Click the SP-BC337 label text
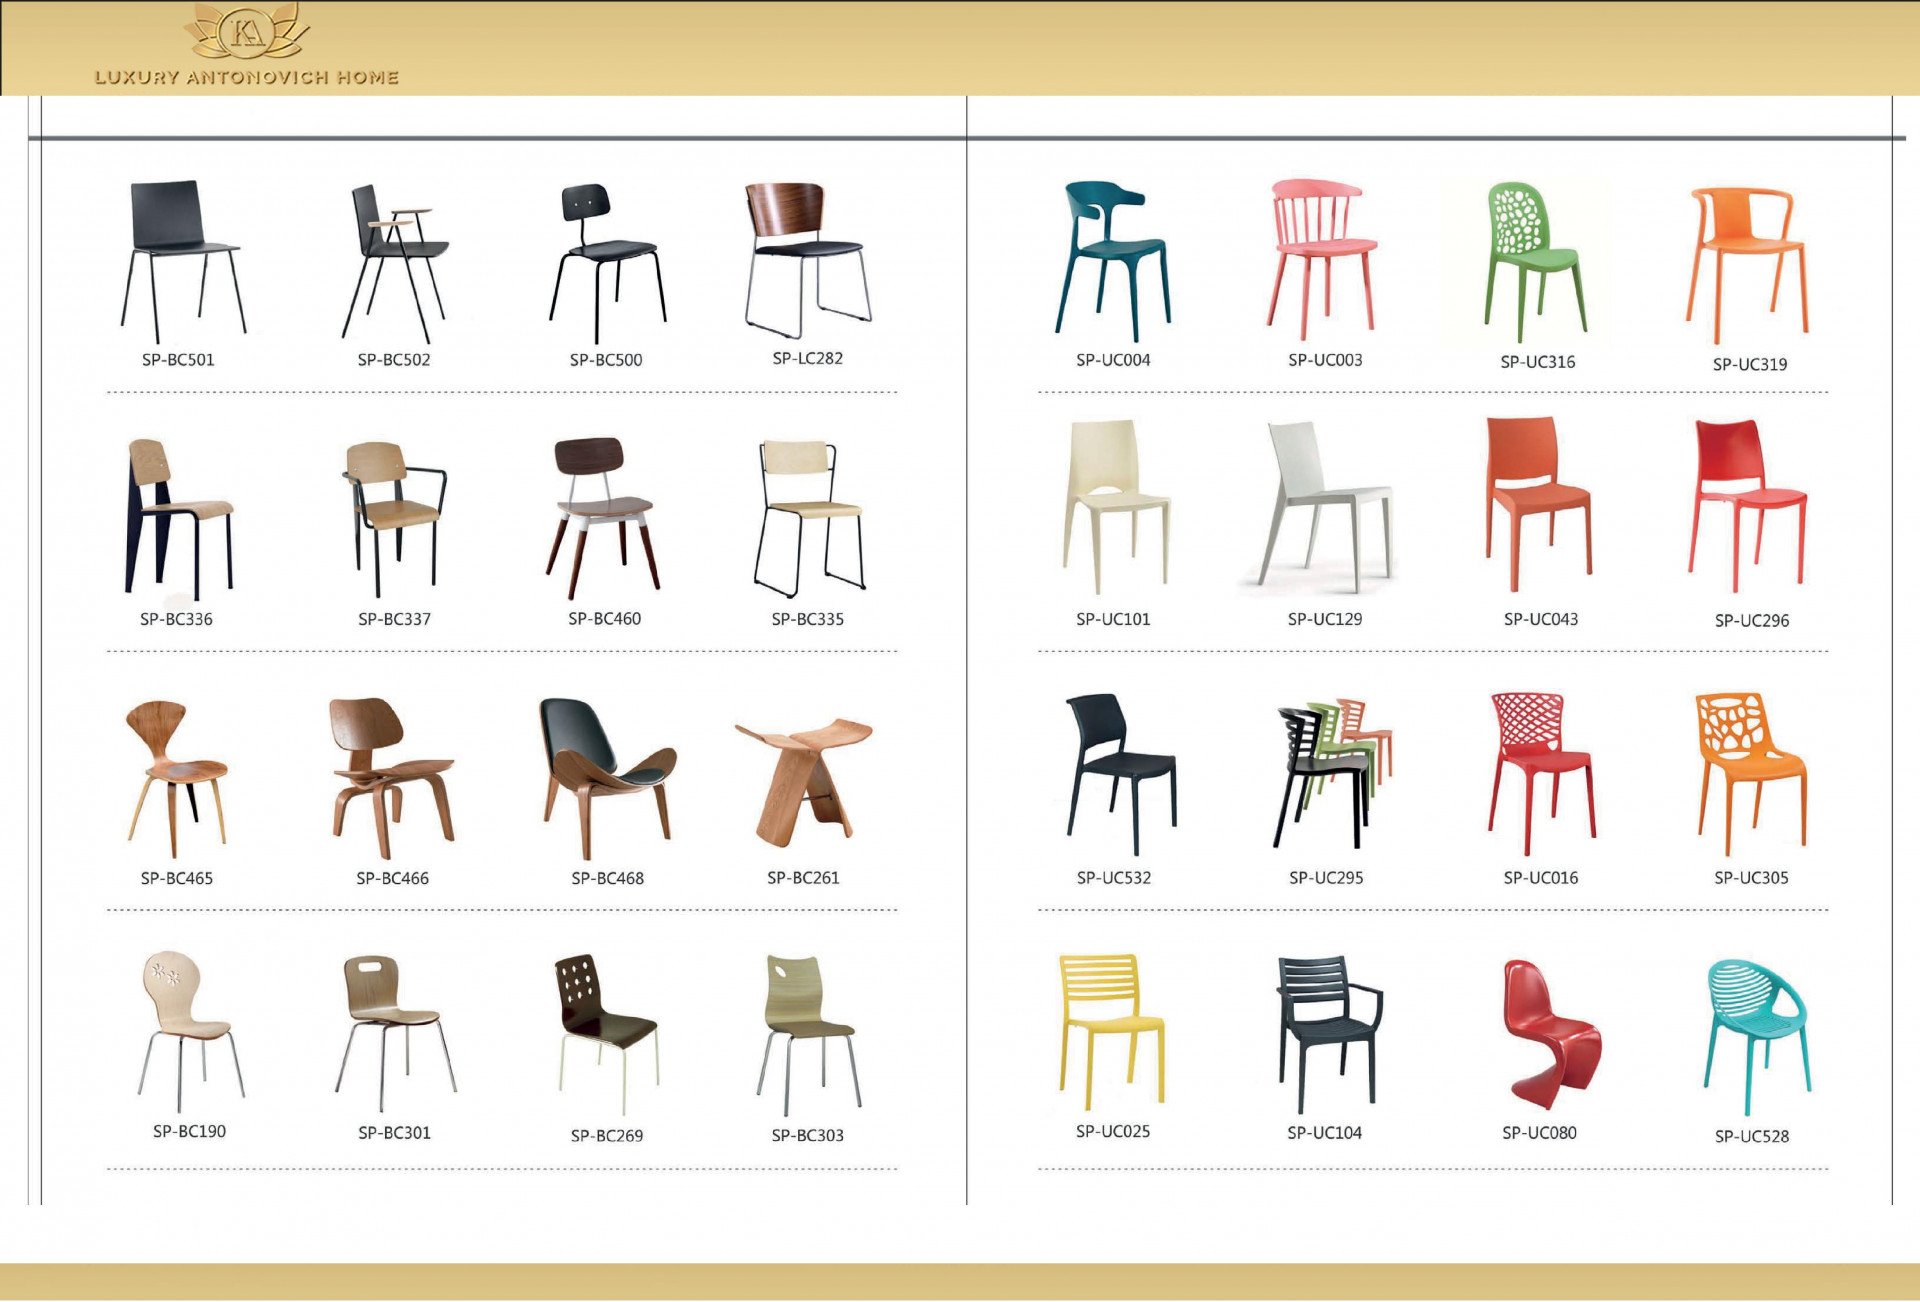The image size is (1920, 1302). click(x=394, y=619)
